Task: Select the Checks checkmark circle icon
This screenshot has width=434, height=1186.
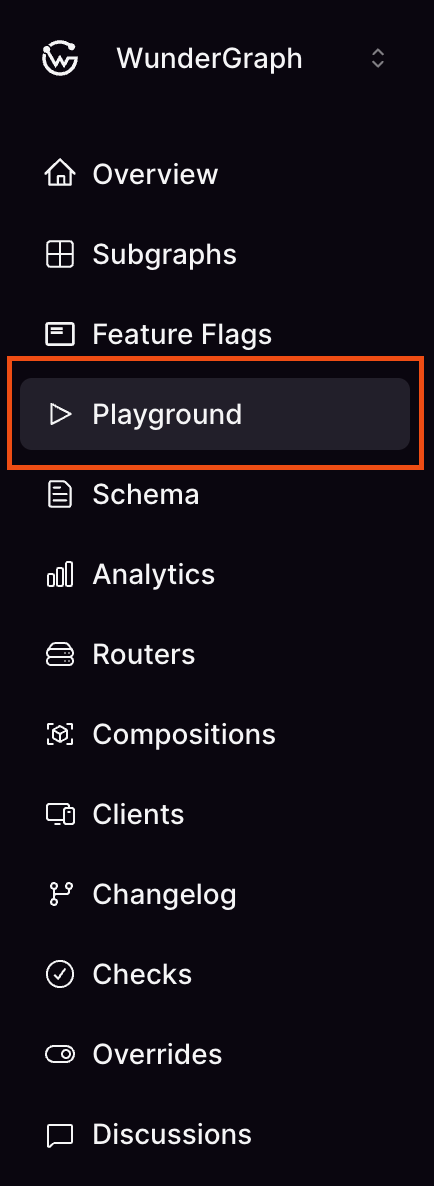Action: coord(60,974)
